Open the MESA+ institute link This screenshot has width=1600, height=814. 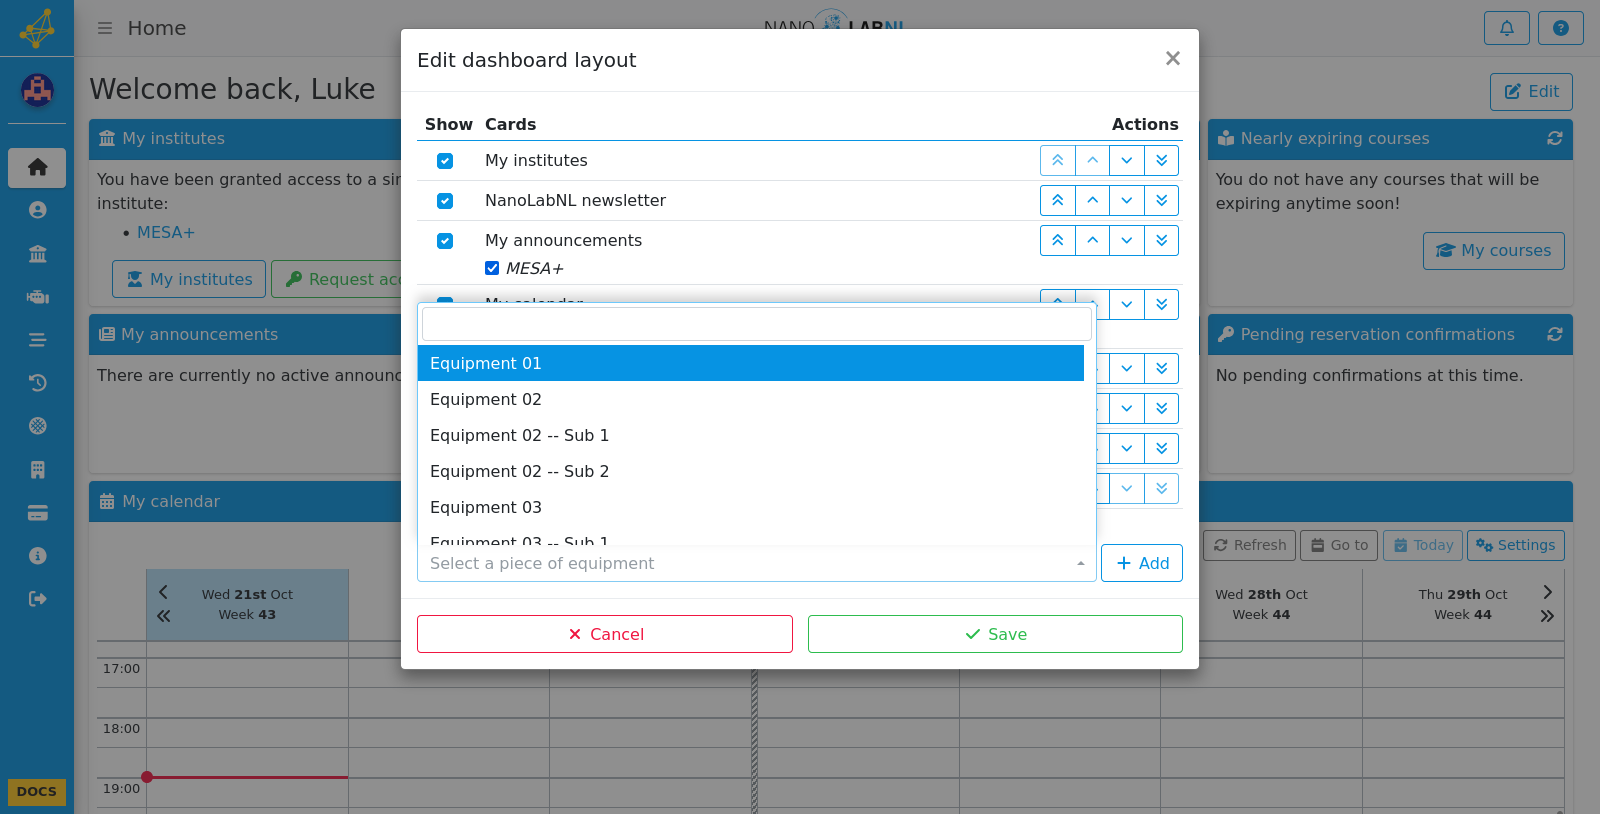coord(166,232)
